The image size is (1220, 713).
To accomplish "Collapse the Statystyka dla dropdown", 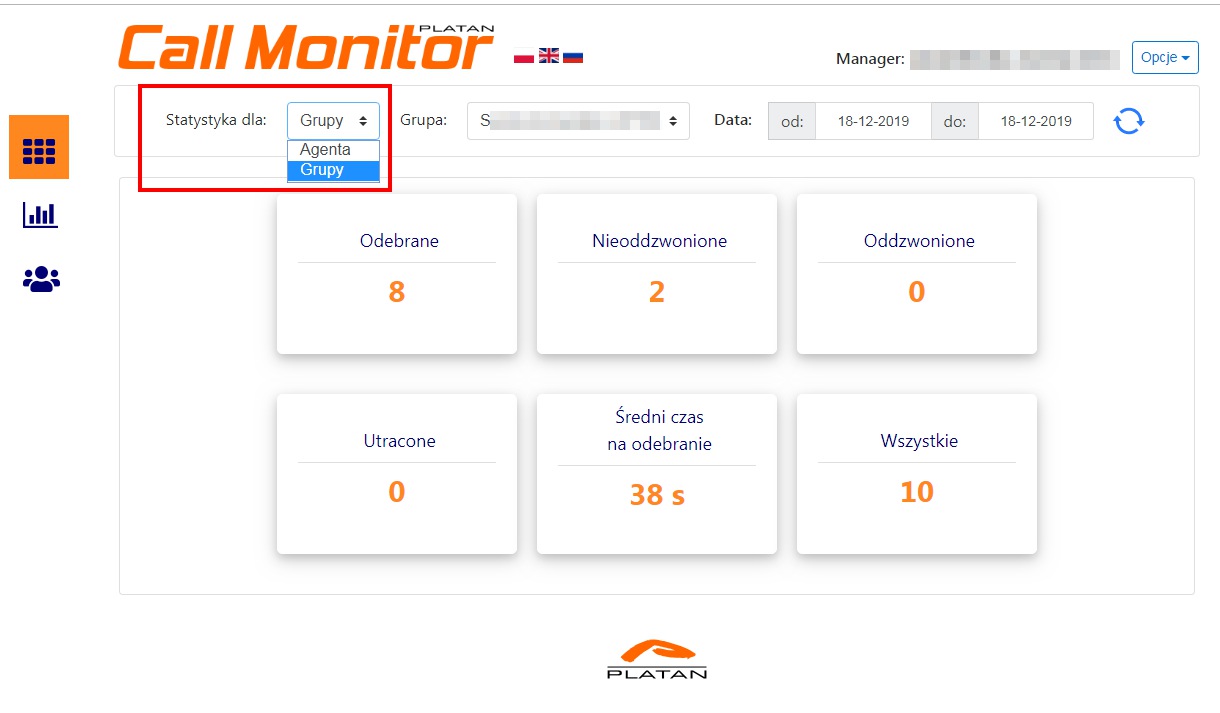I will (x=333, y=121).
